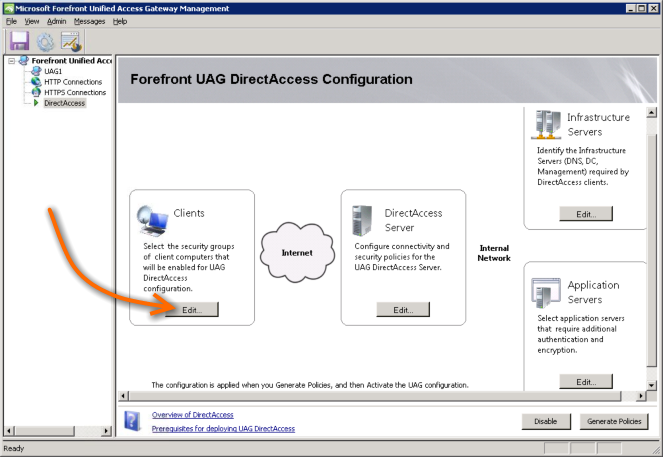Click the help book icon

point(132,421)
